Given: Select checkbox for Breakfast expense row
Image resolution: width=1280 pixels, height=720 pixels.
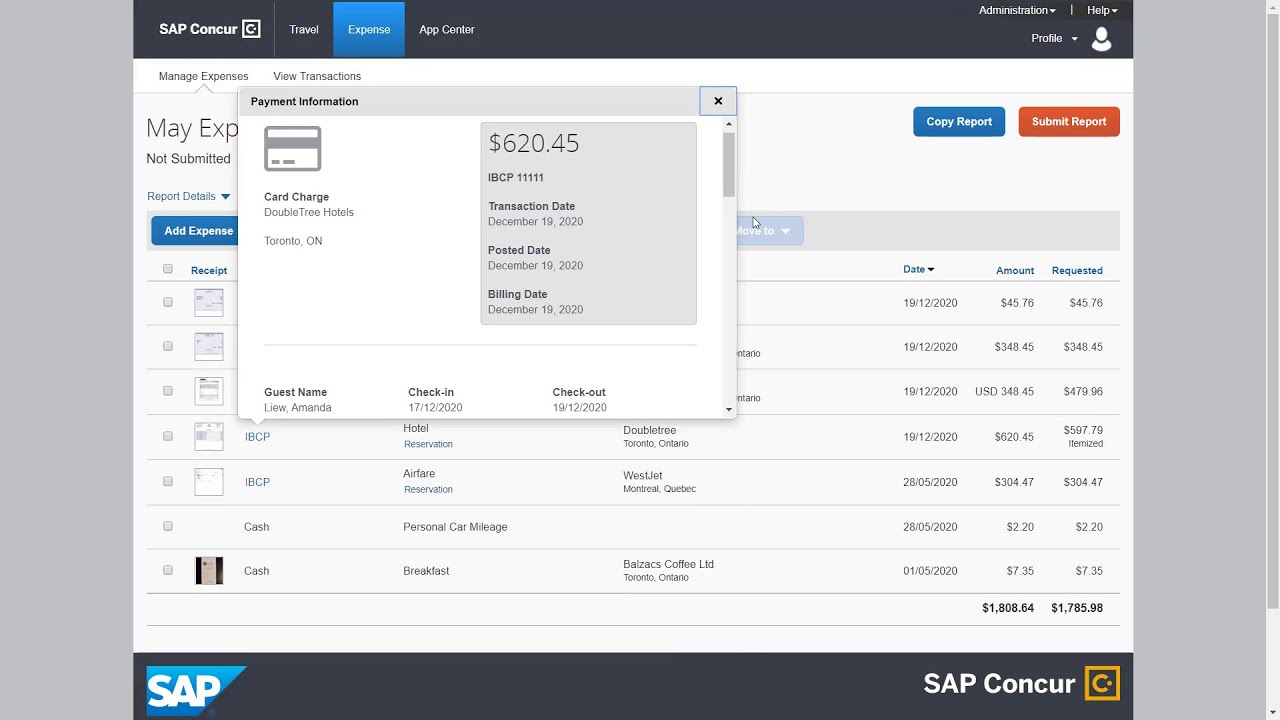Looking at the screenshot, I should (168, 570).
